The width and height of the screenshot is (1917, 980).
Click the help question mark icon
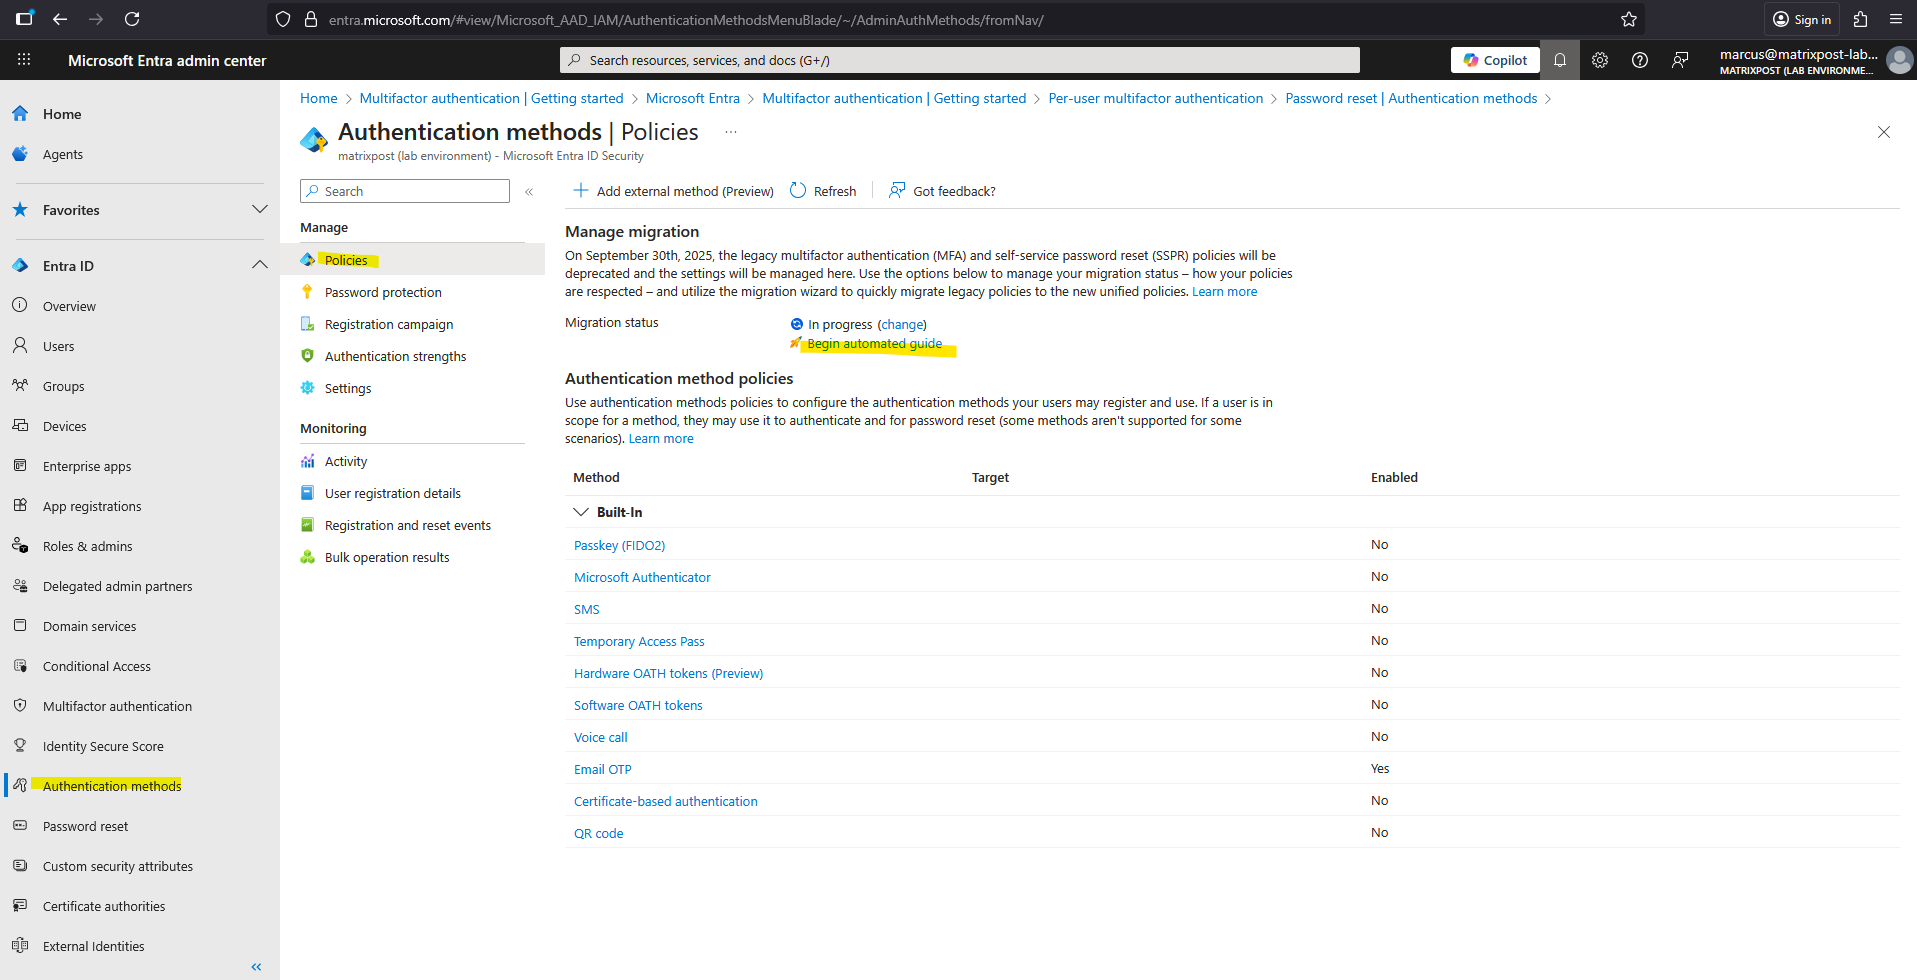point(1640,60)
